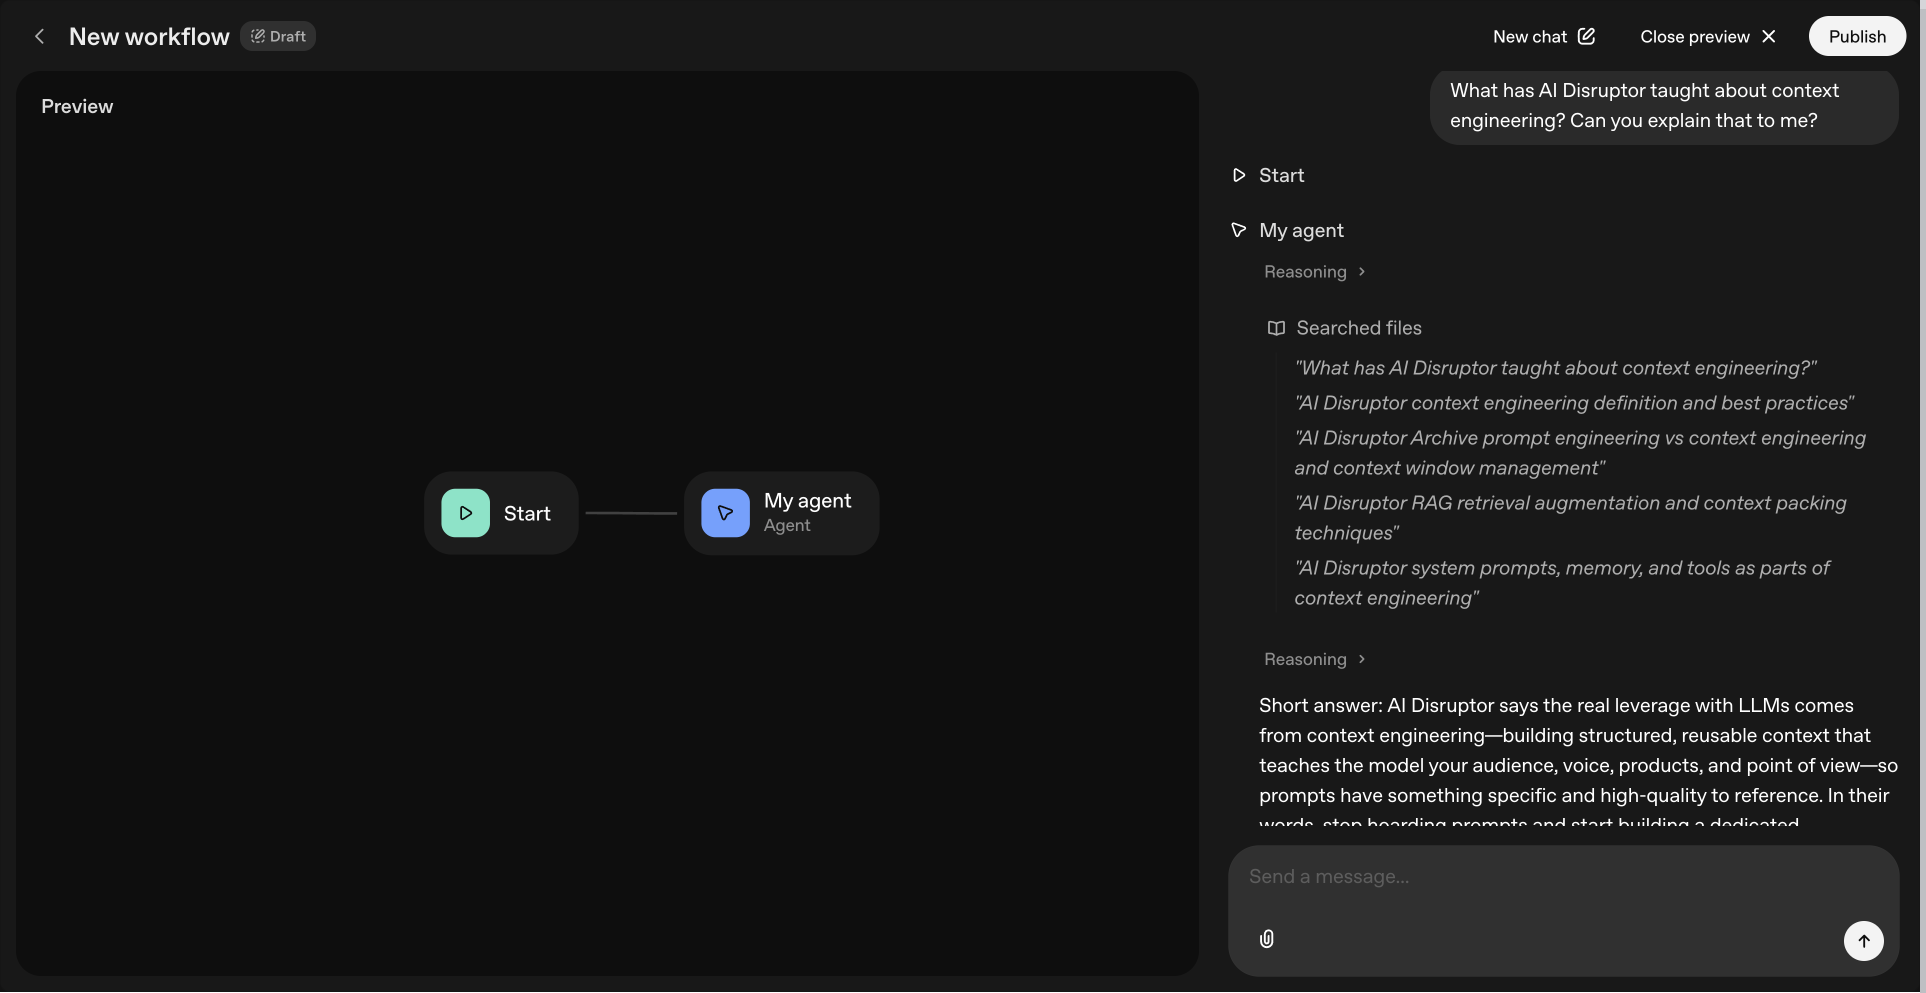This screenshot has height=993, width=1926.
Task: Expand the first Reasoning section
Action: pyautogui.click(x=1315, y=272)
